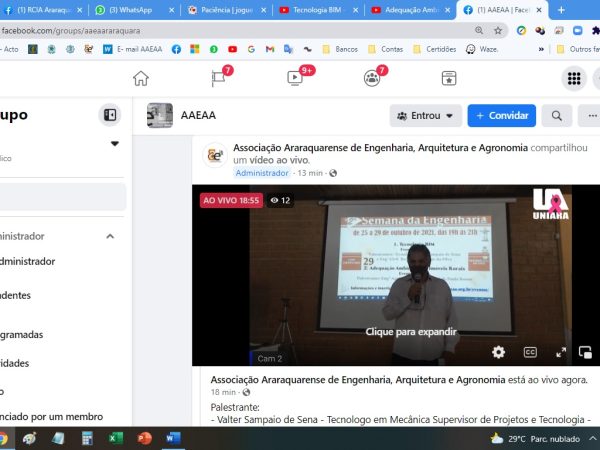Open the Google bookmark icon
Screen dimensions: 600x450
(x=251, y=49)
